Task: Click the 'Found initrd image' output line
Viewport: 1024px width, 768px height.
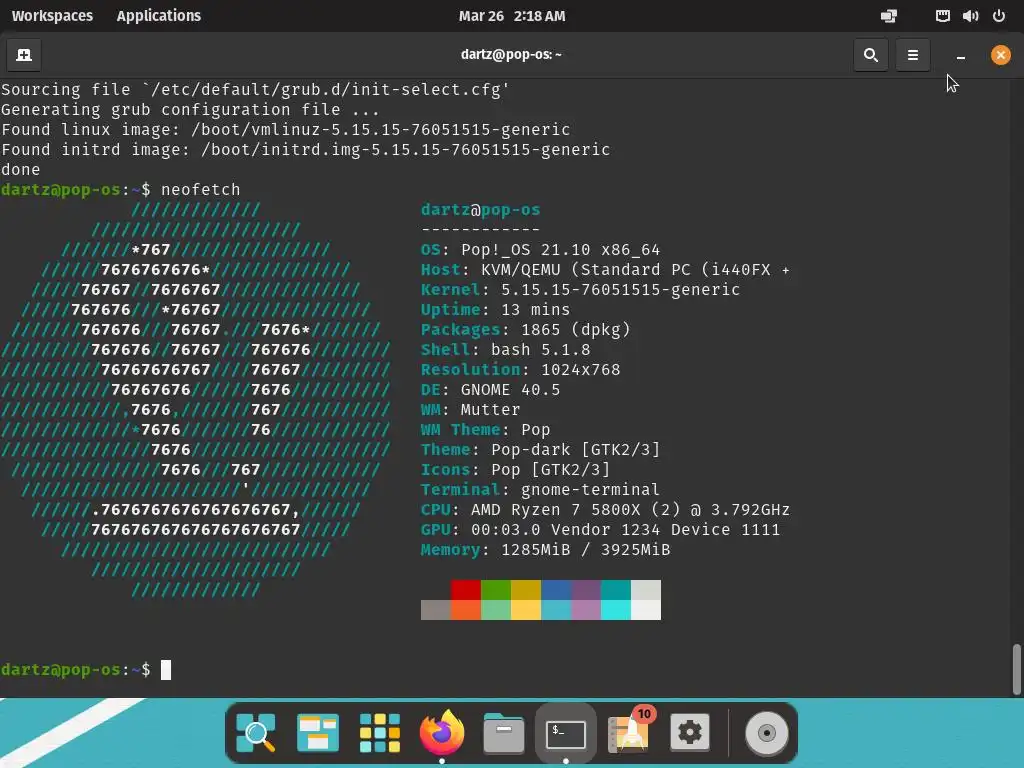Action: (x=306, y=150)
